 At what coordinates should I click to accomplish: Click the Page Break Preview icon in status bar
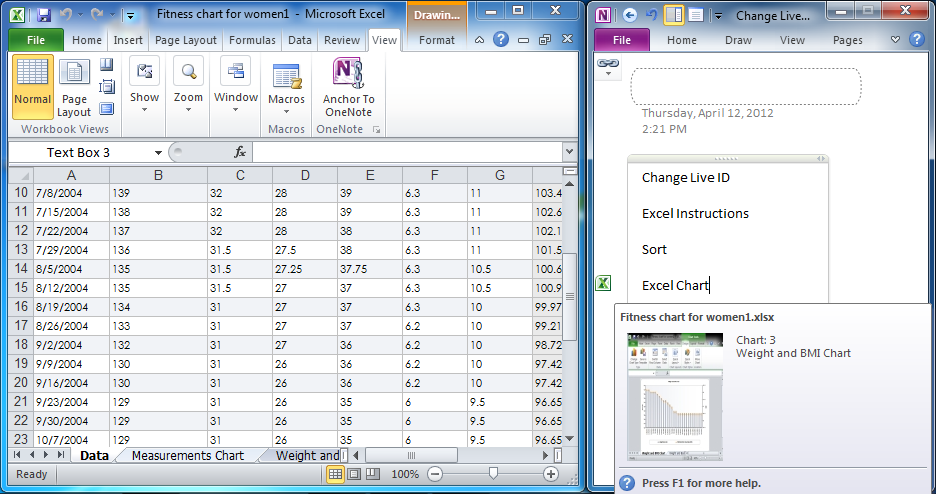pos(372,474)
